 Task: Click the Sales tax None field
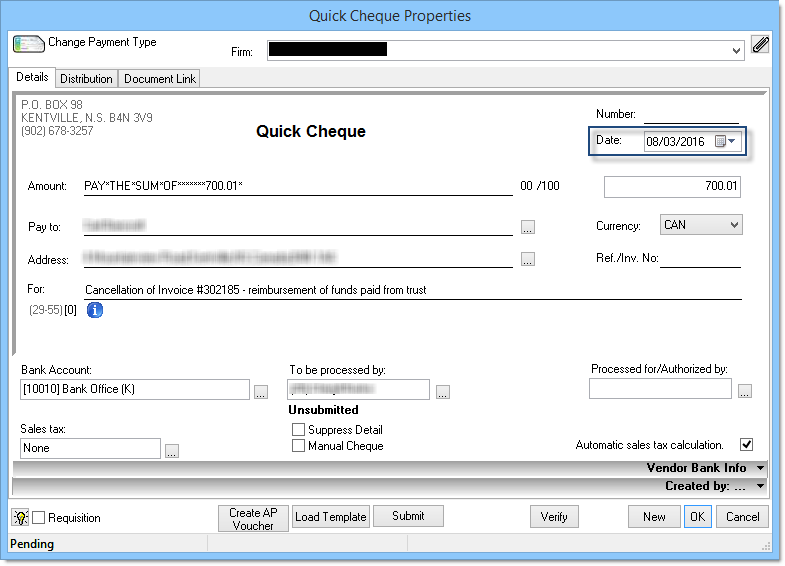pyautogui.click(x=90, y=448)
